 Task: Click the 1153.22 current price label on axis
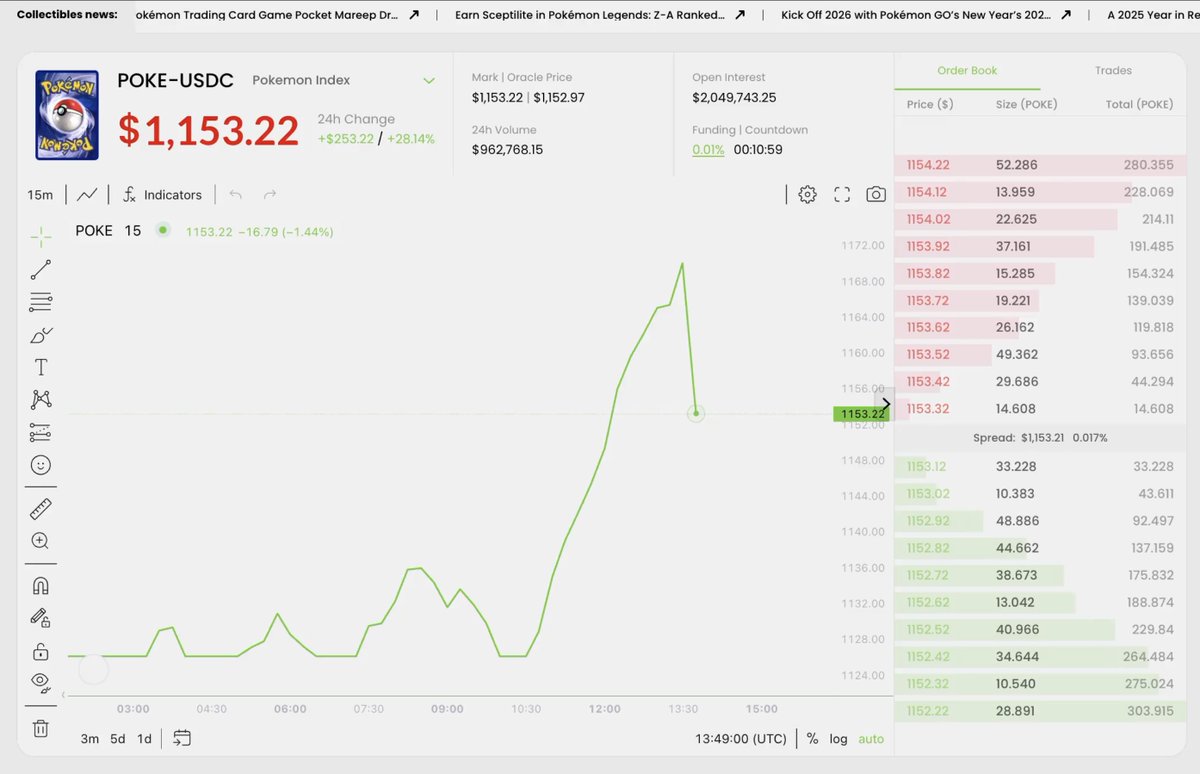coord(861,414)
